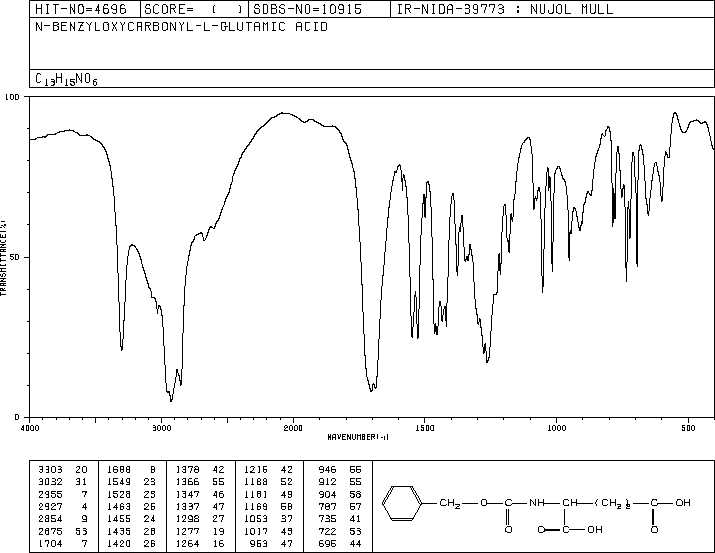The image size is (715, 553).
Task: Click the 50 transmittance axis label
Action: [x=14, y=257]
